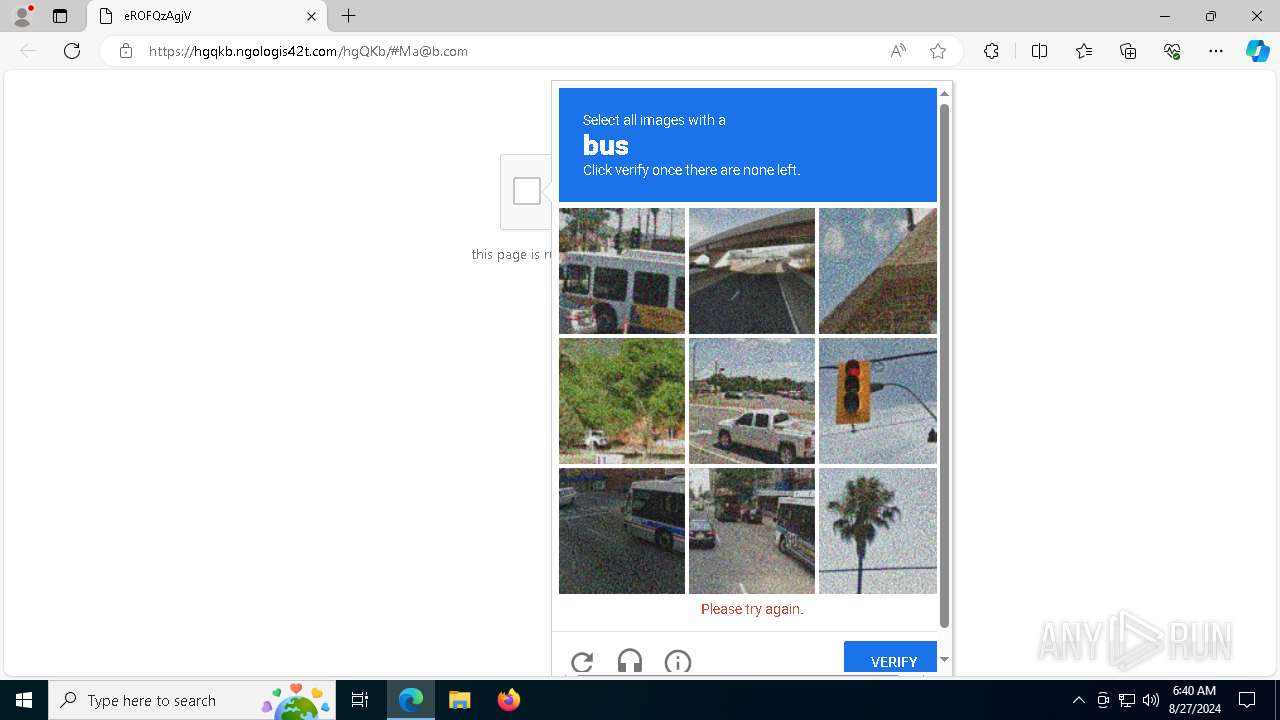Select the traffic light image tile
The width and height of the screenshot is (1280, 720).
(x=878, y=401)
